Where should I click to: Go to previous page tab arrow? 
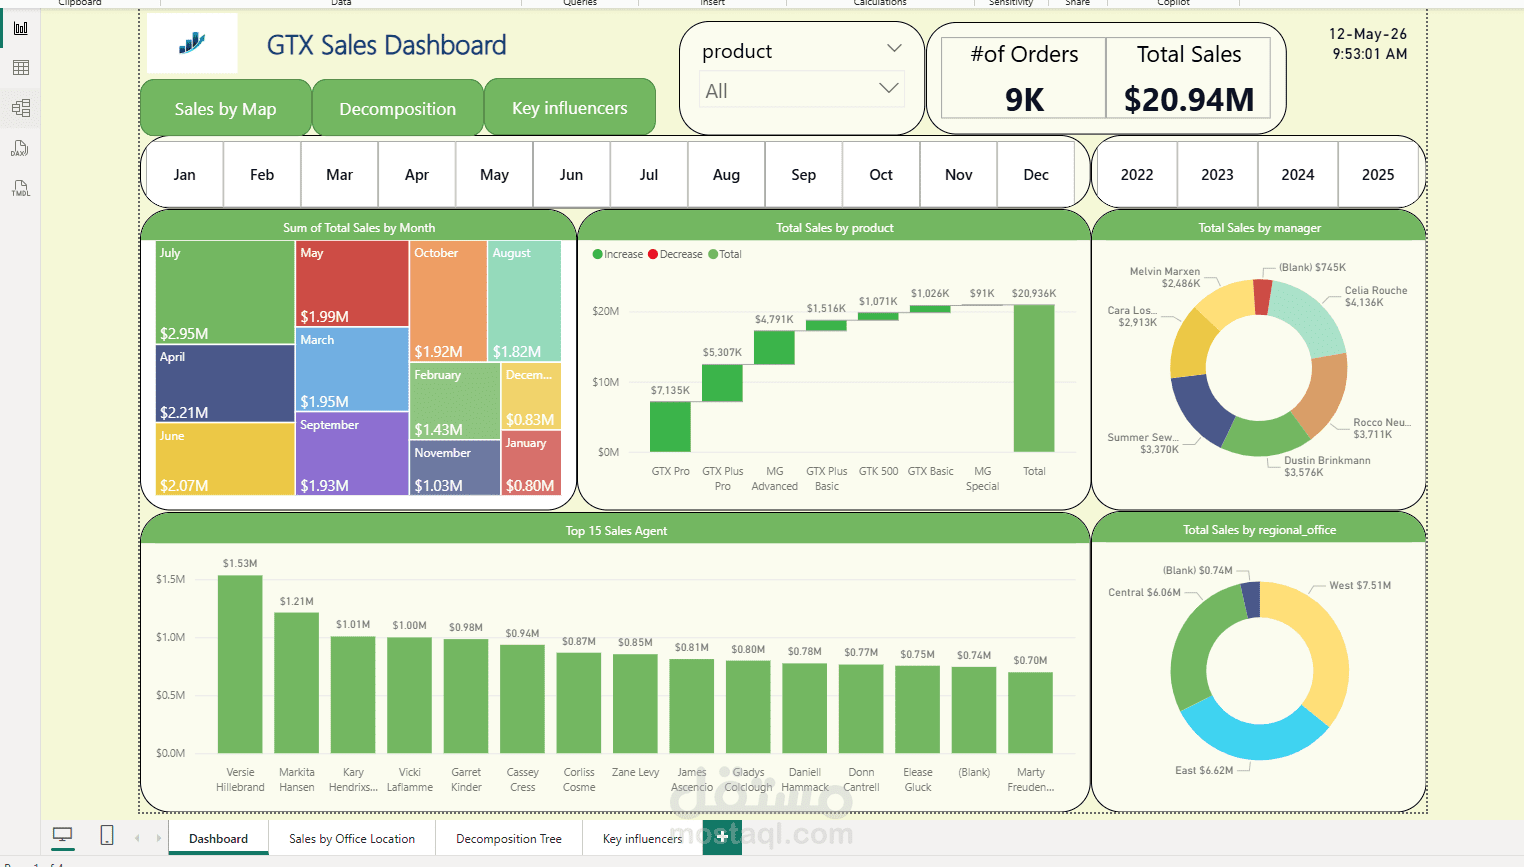137,838
